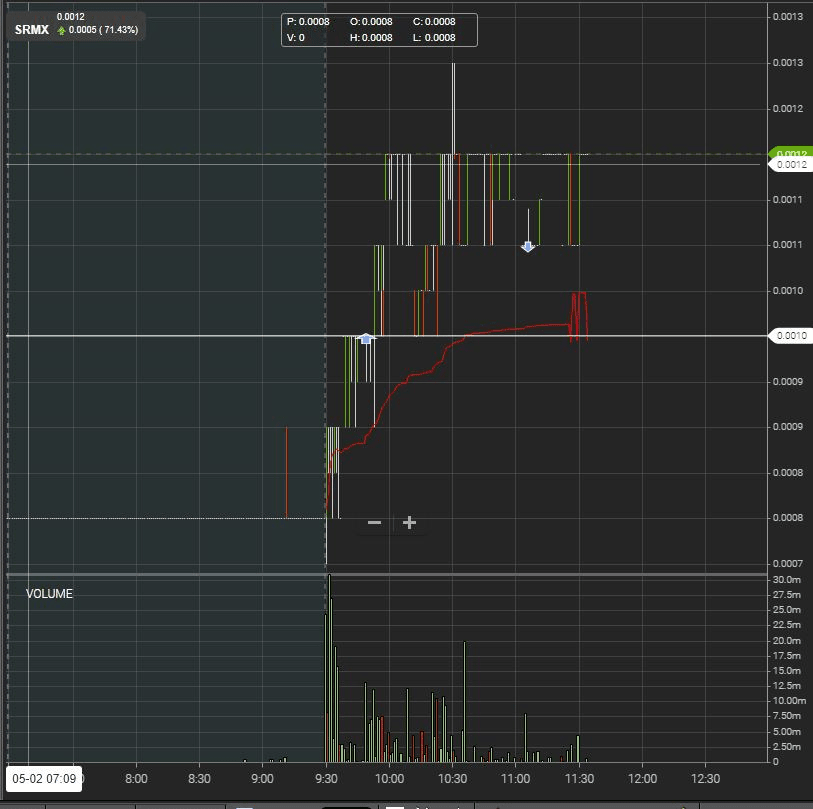813x809 pixels.
Task: Click the L: 0.0008 low value
Action: click(434, 38)
